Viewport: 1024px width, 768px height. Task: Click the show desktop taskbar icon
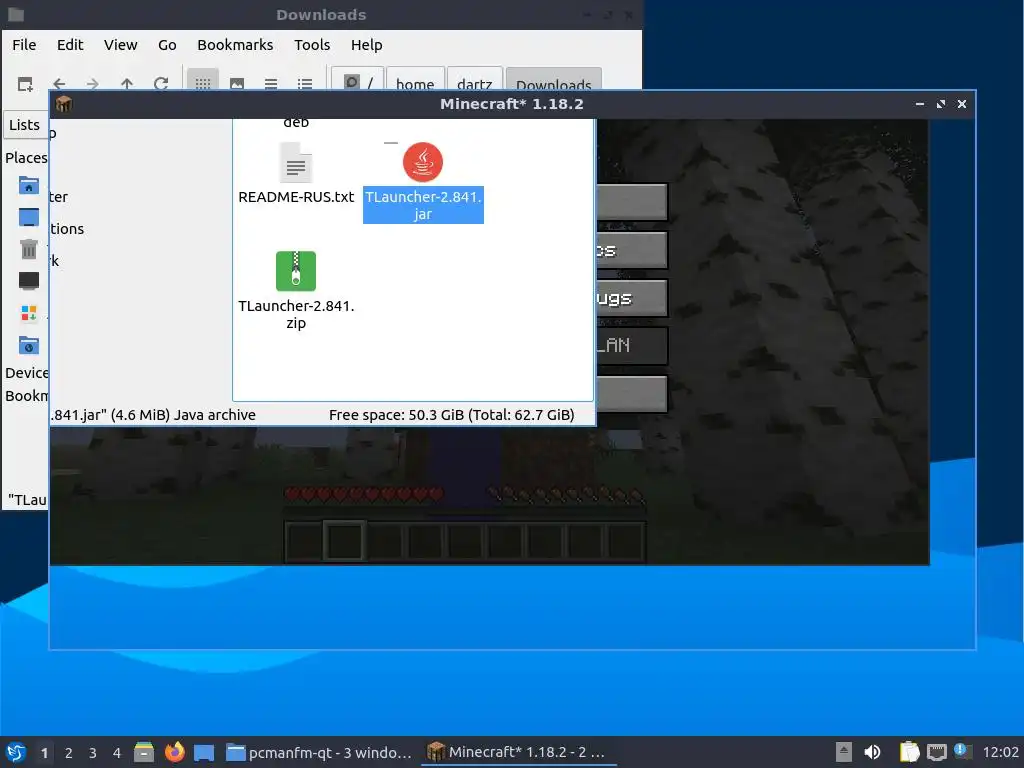click(204, 752)
